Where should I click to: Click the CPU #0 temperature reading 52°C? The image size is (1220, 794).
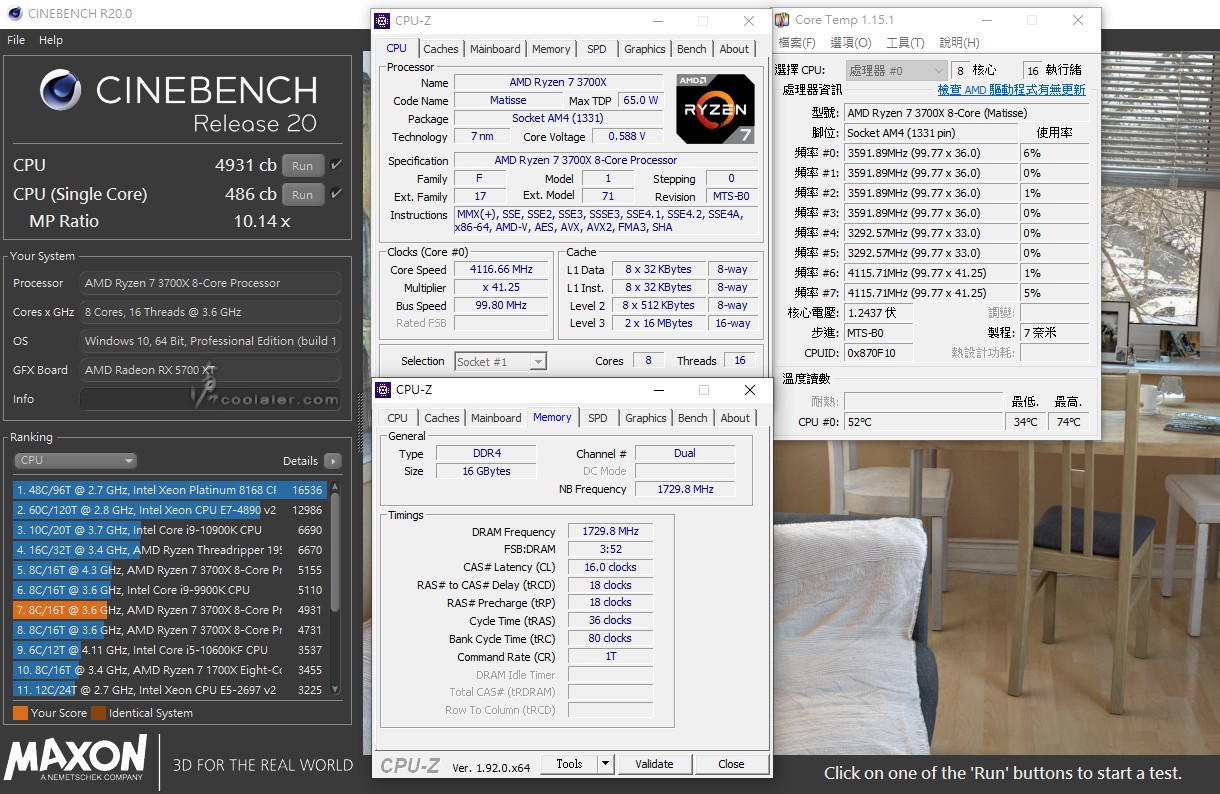tap(923, 422)
